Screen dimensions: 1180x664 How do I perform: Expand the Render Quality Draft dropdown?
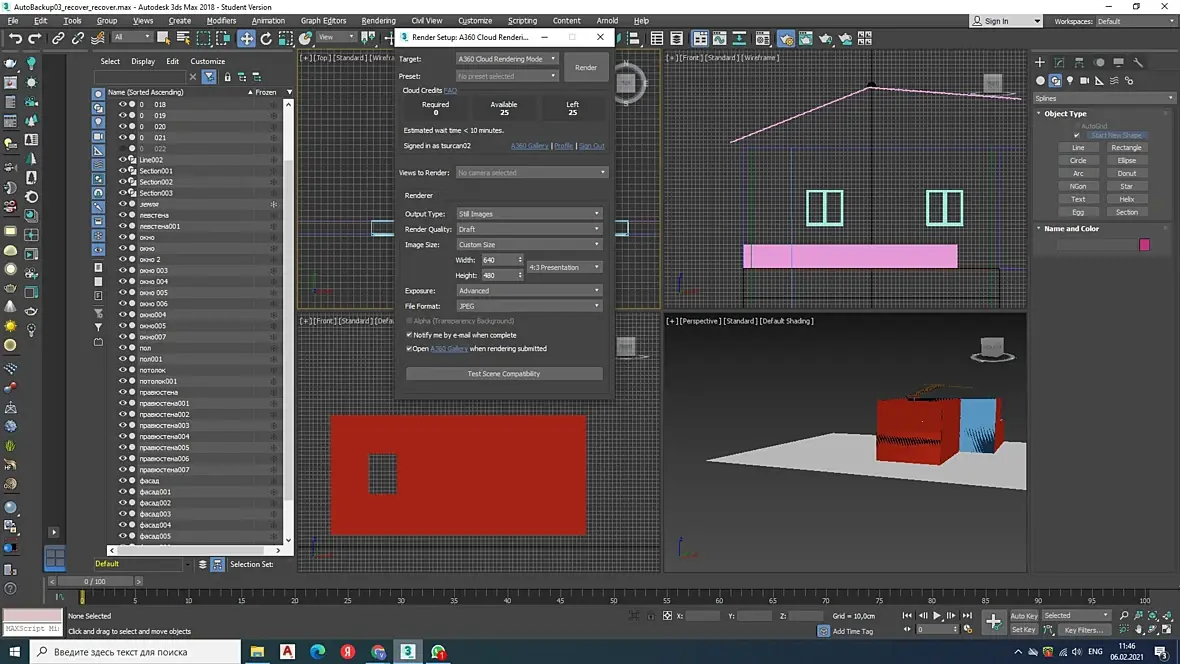point(528,229)
